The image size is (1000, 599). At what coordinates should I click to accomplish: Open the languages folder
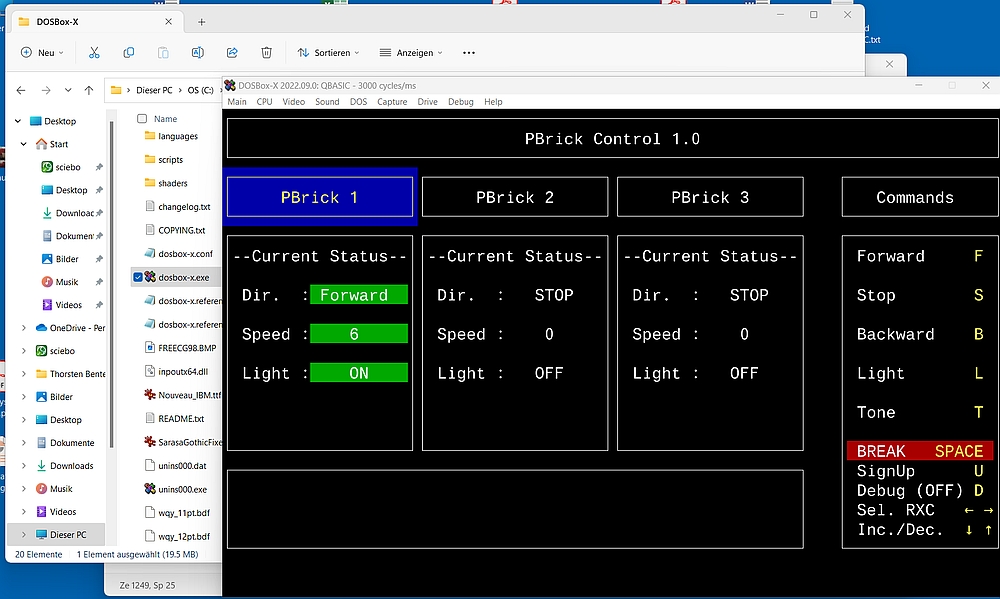pos(171,136)
